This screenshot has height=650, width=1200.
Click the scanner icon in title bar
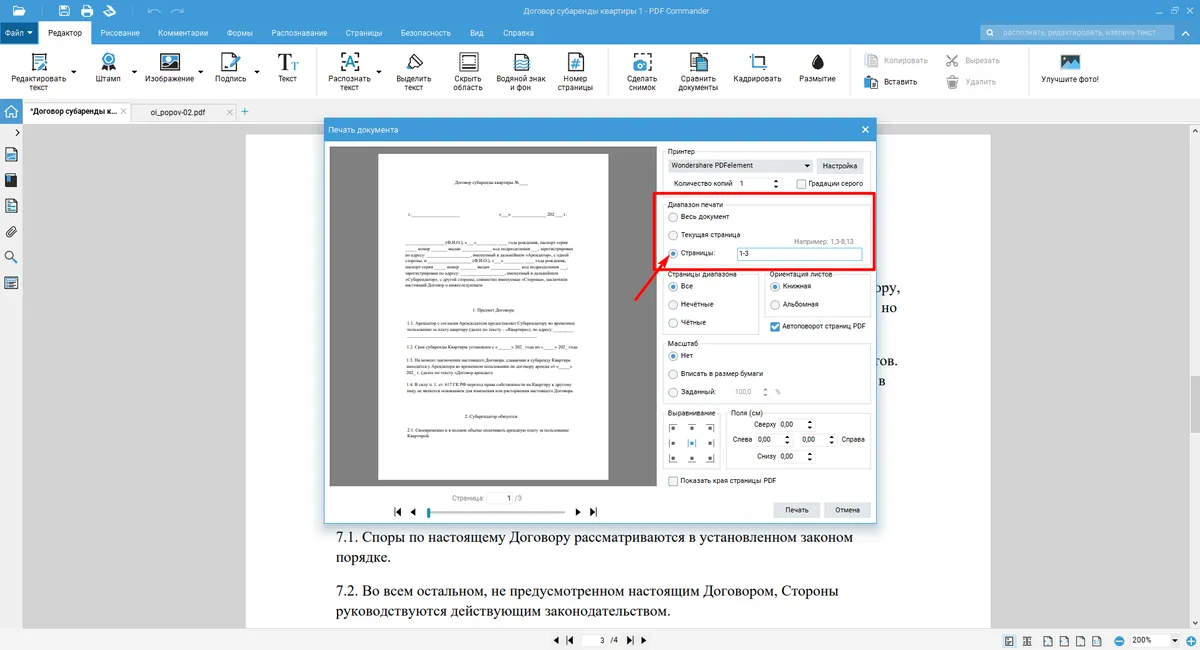coord(109,11)
